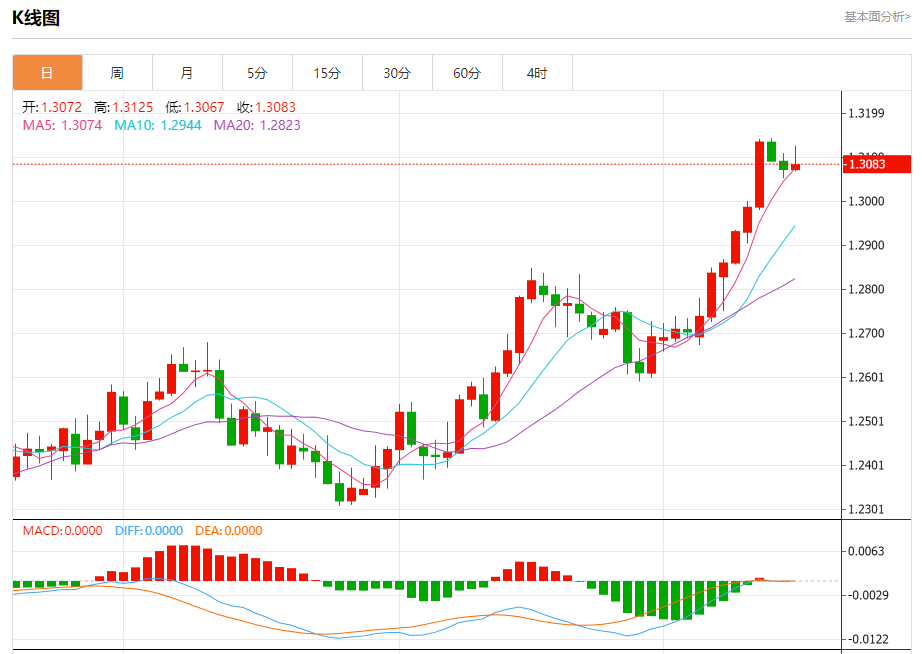
Task: Click the DIFF value label
Action: tap(149, 530)
